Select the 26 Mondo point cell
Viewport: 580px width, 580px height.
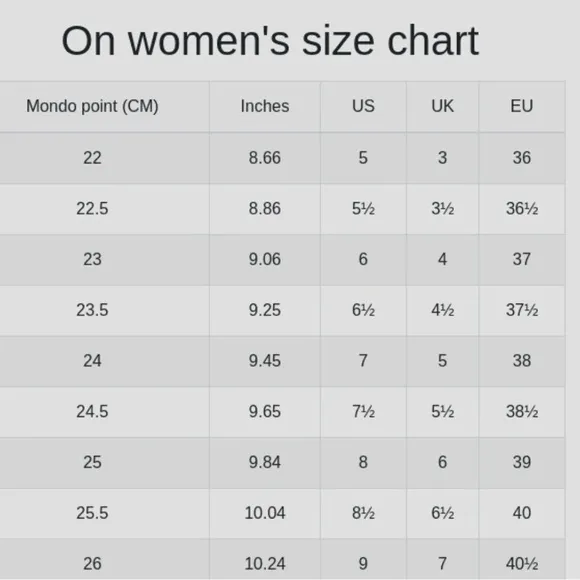click(x=92, y=563)
